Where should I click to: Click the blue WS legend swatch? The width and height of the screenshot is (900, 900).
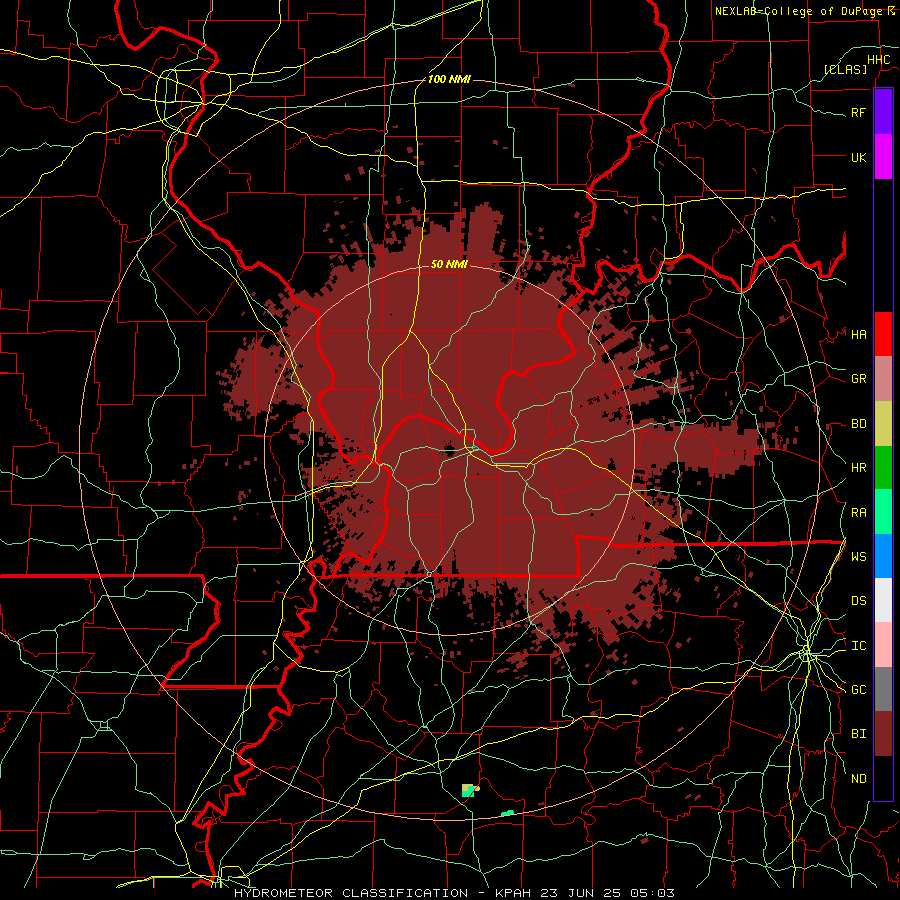(883, 556)
